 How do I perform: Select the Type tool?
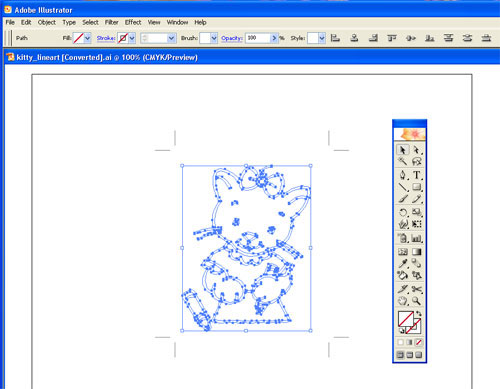click(417, 175)
